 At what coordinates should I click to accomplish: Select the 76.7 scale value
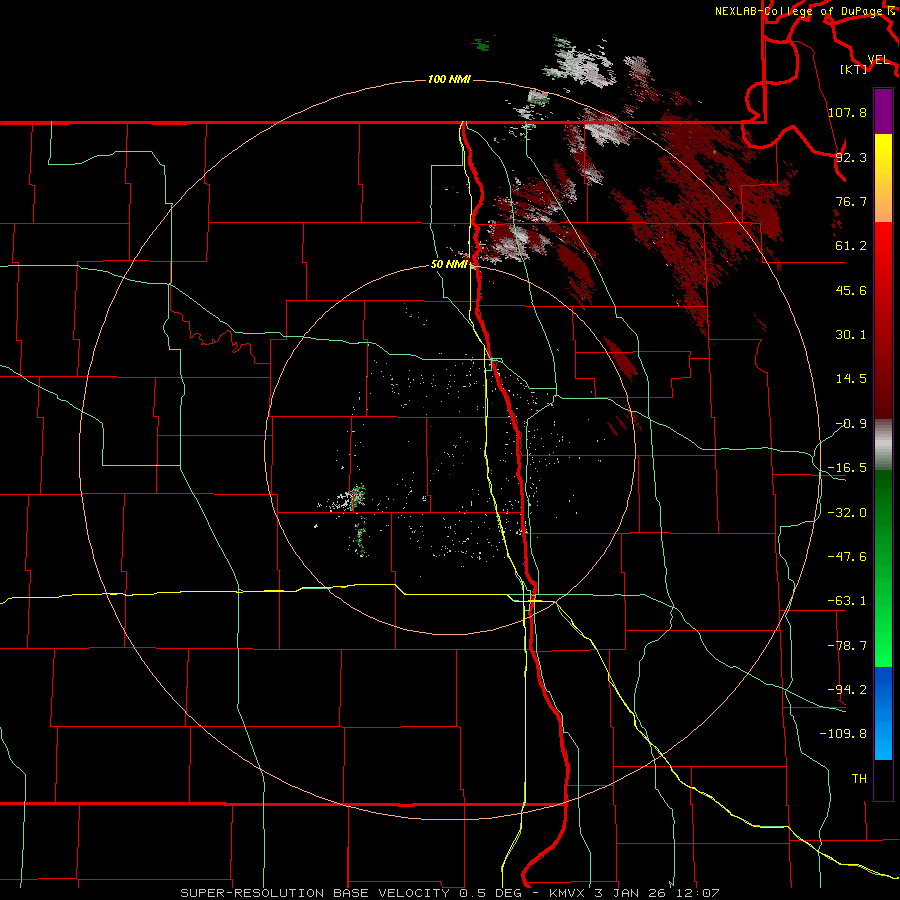tap(851, 201)
